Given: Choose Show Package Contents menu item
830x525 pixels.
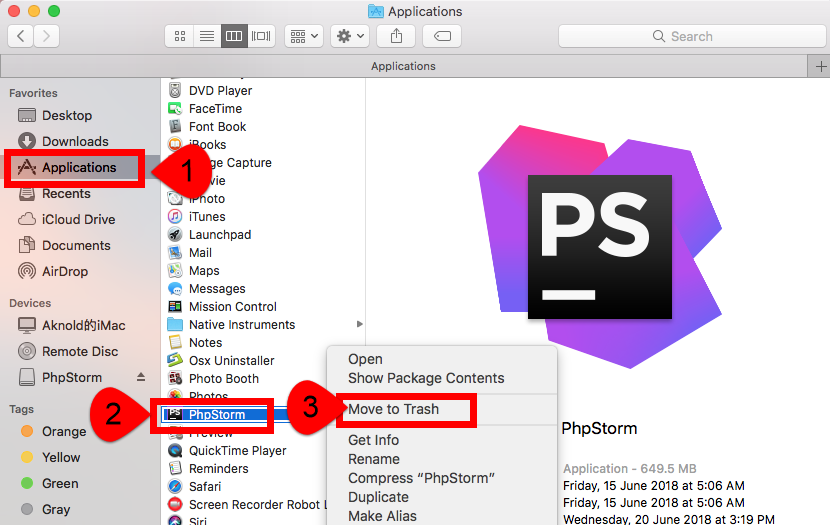Looking at the screenshot, I should 425,378.
